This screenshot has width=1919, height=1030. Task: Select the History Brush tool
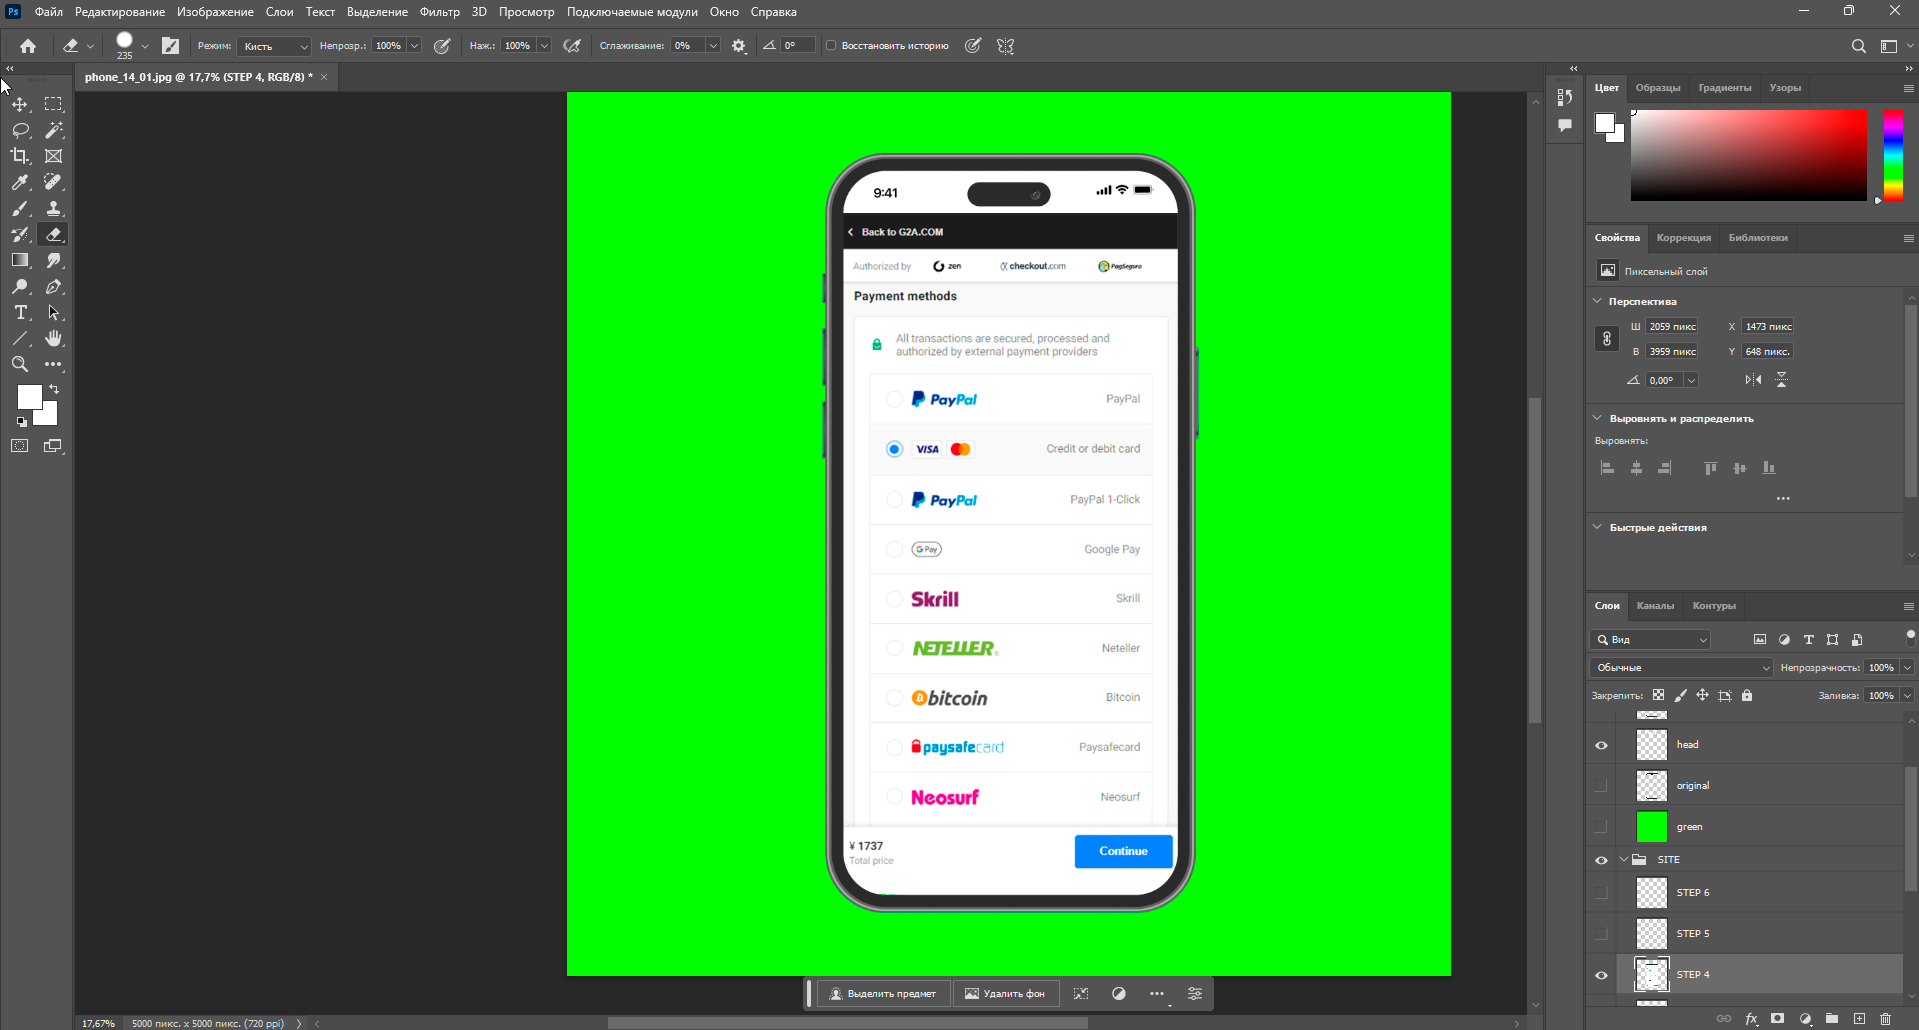coord(20,234)
